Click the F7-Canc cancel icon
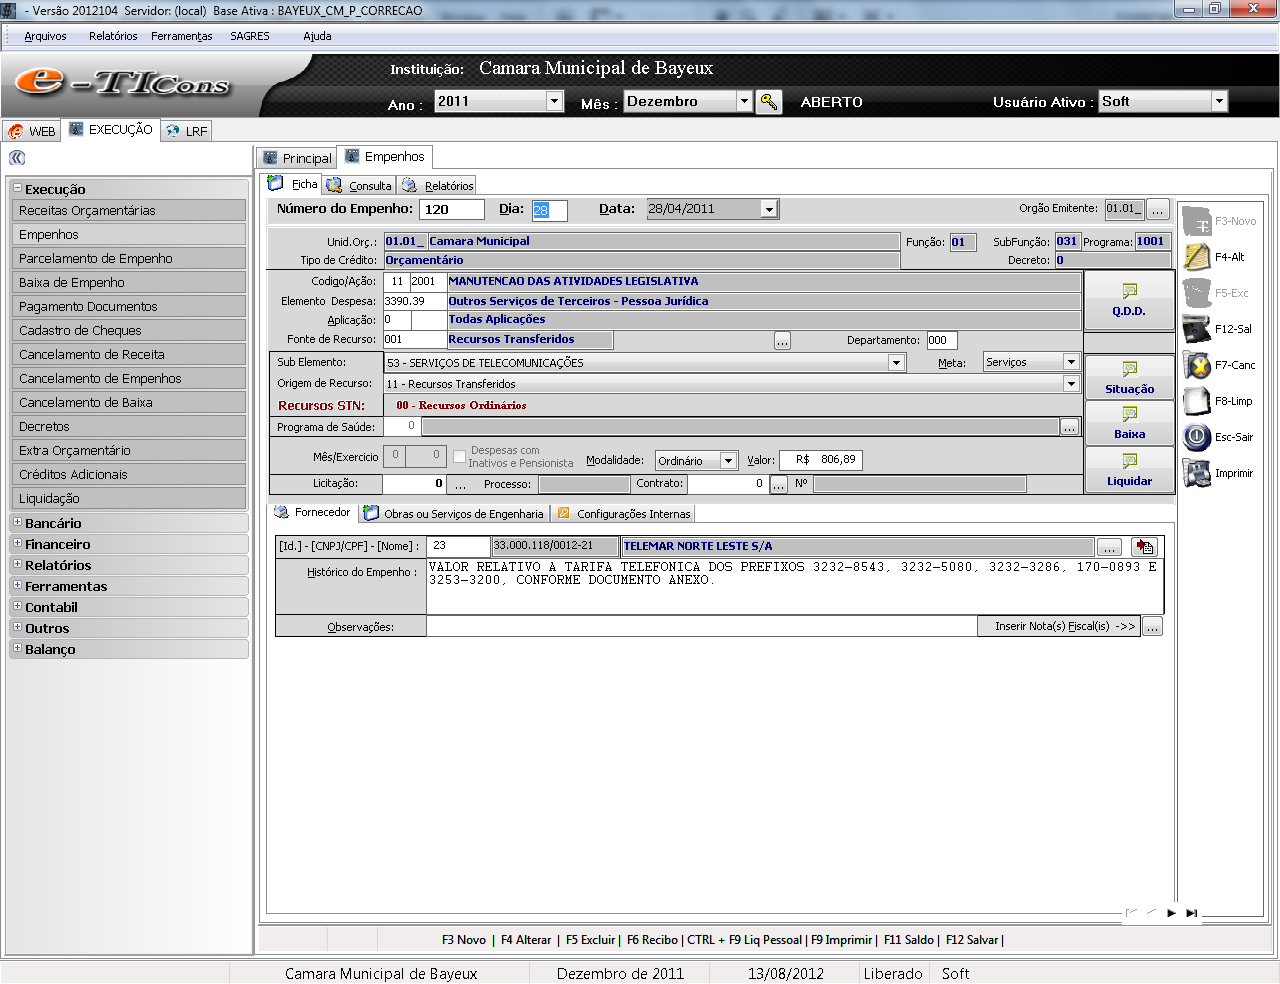The image size is (1280, 984). (1197, 365)
